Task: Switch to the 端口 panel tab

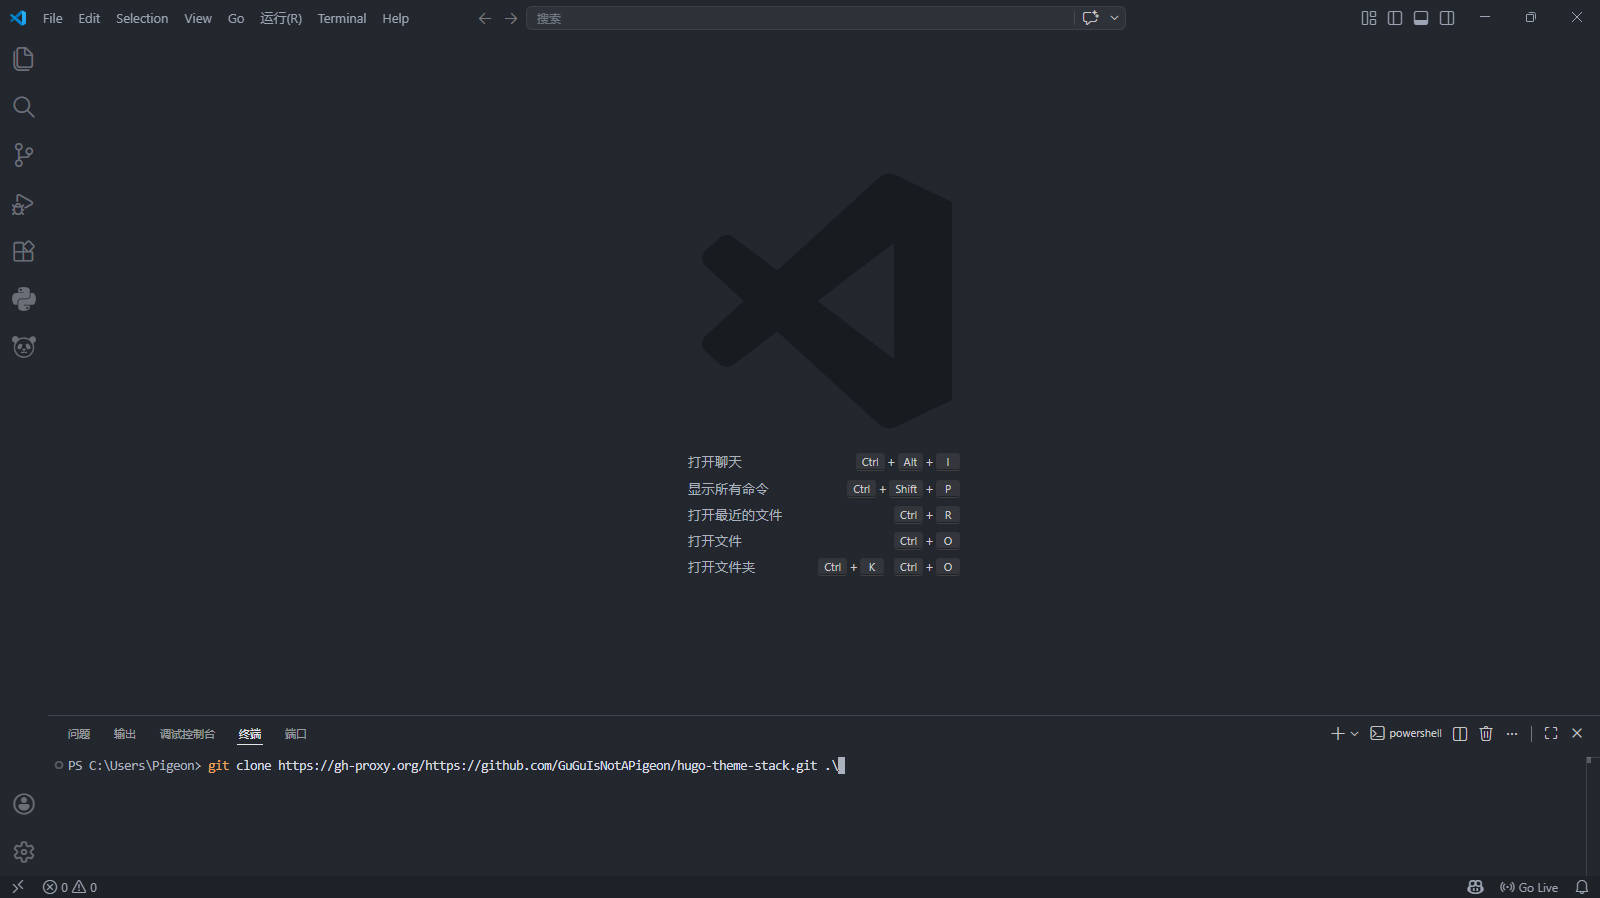Action: point(296,734)
